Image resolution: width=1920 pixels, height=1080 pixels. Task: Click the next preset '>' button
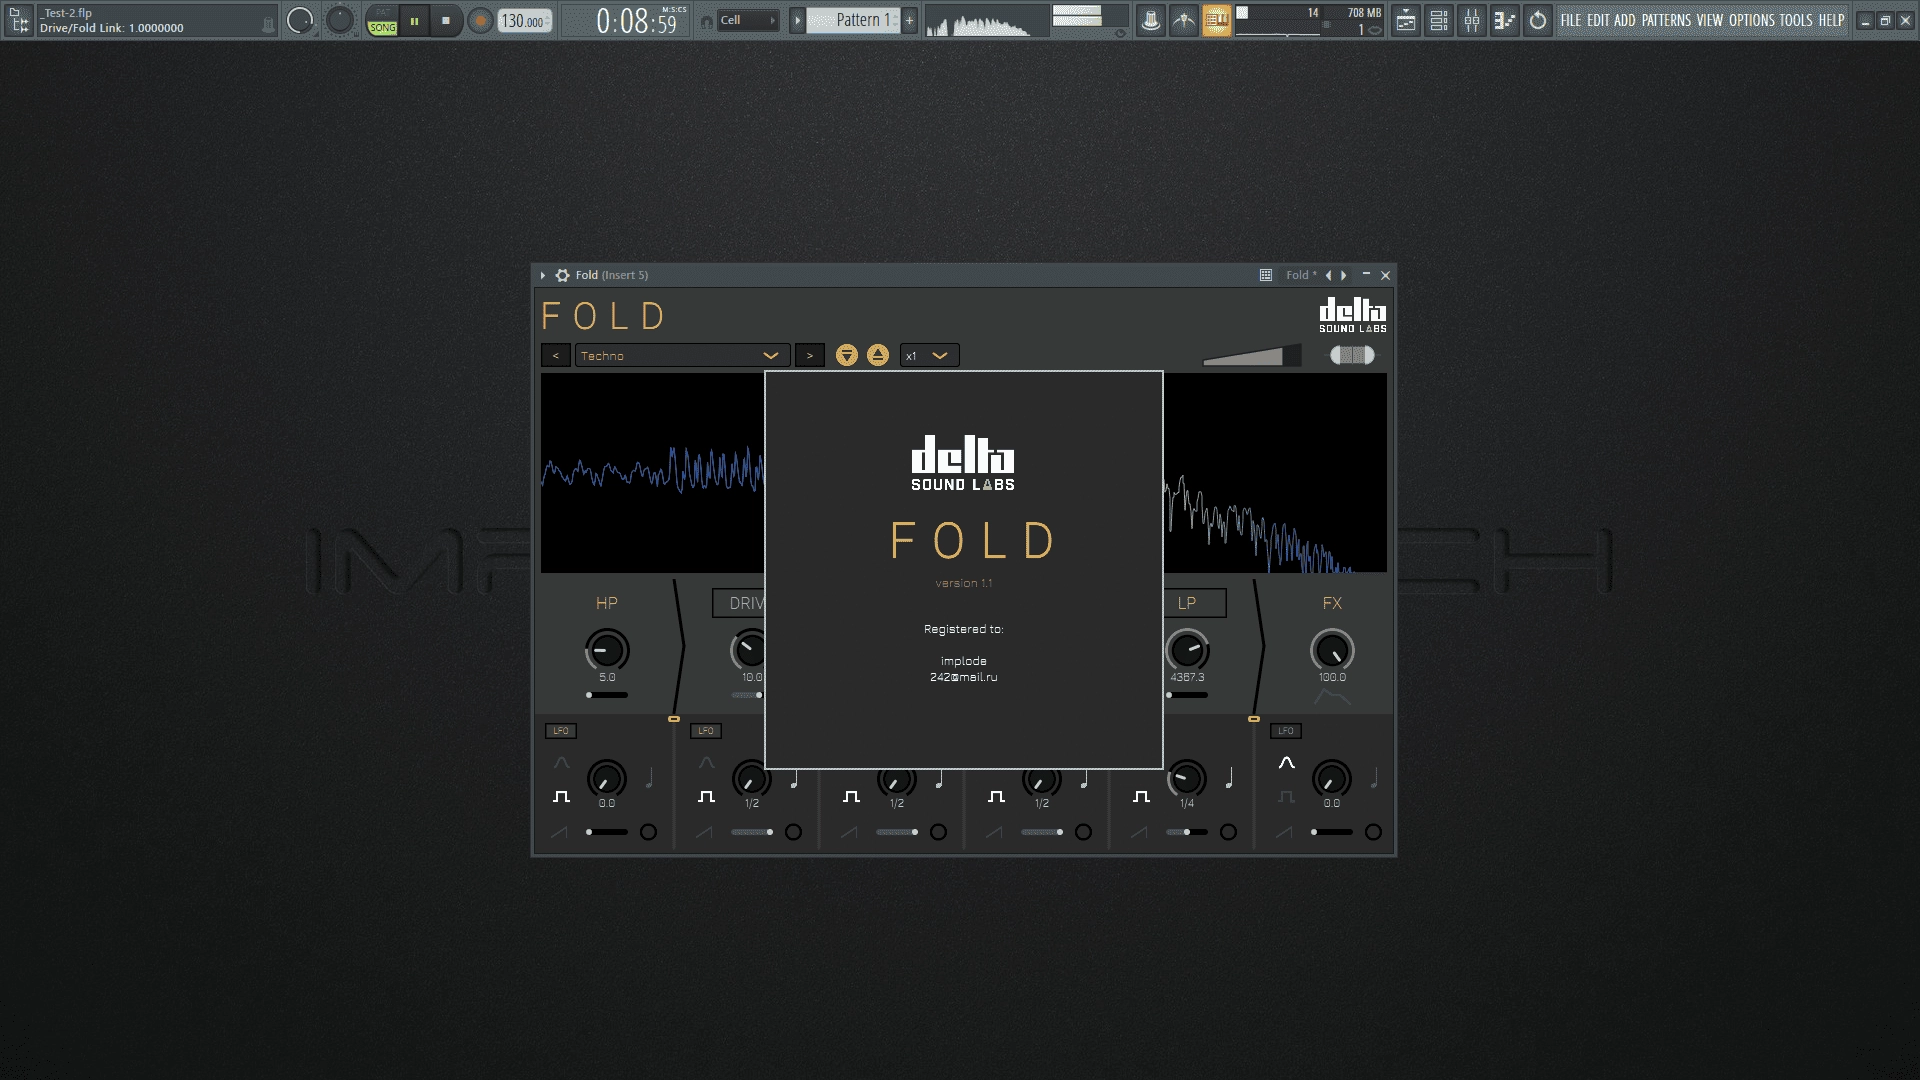tap(810, 355)
